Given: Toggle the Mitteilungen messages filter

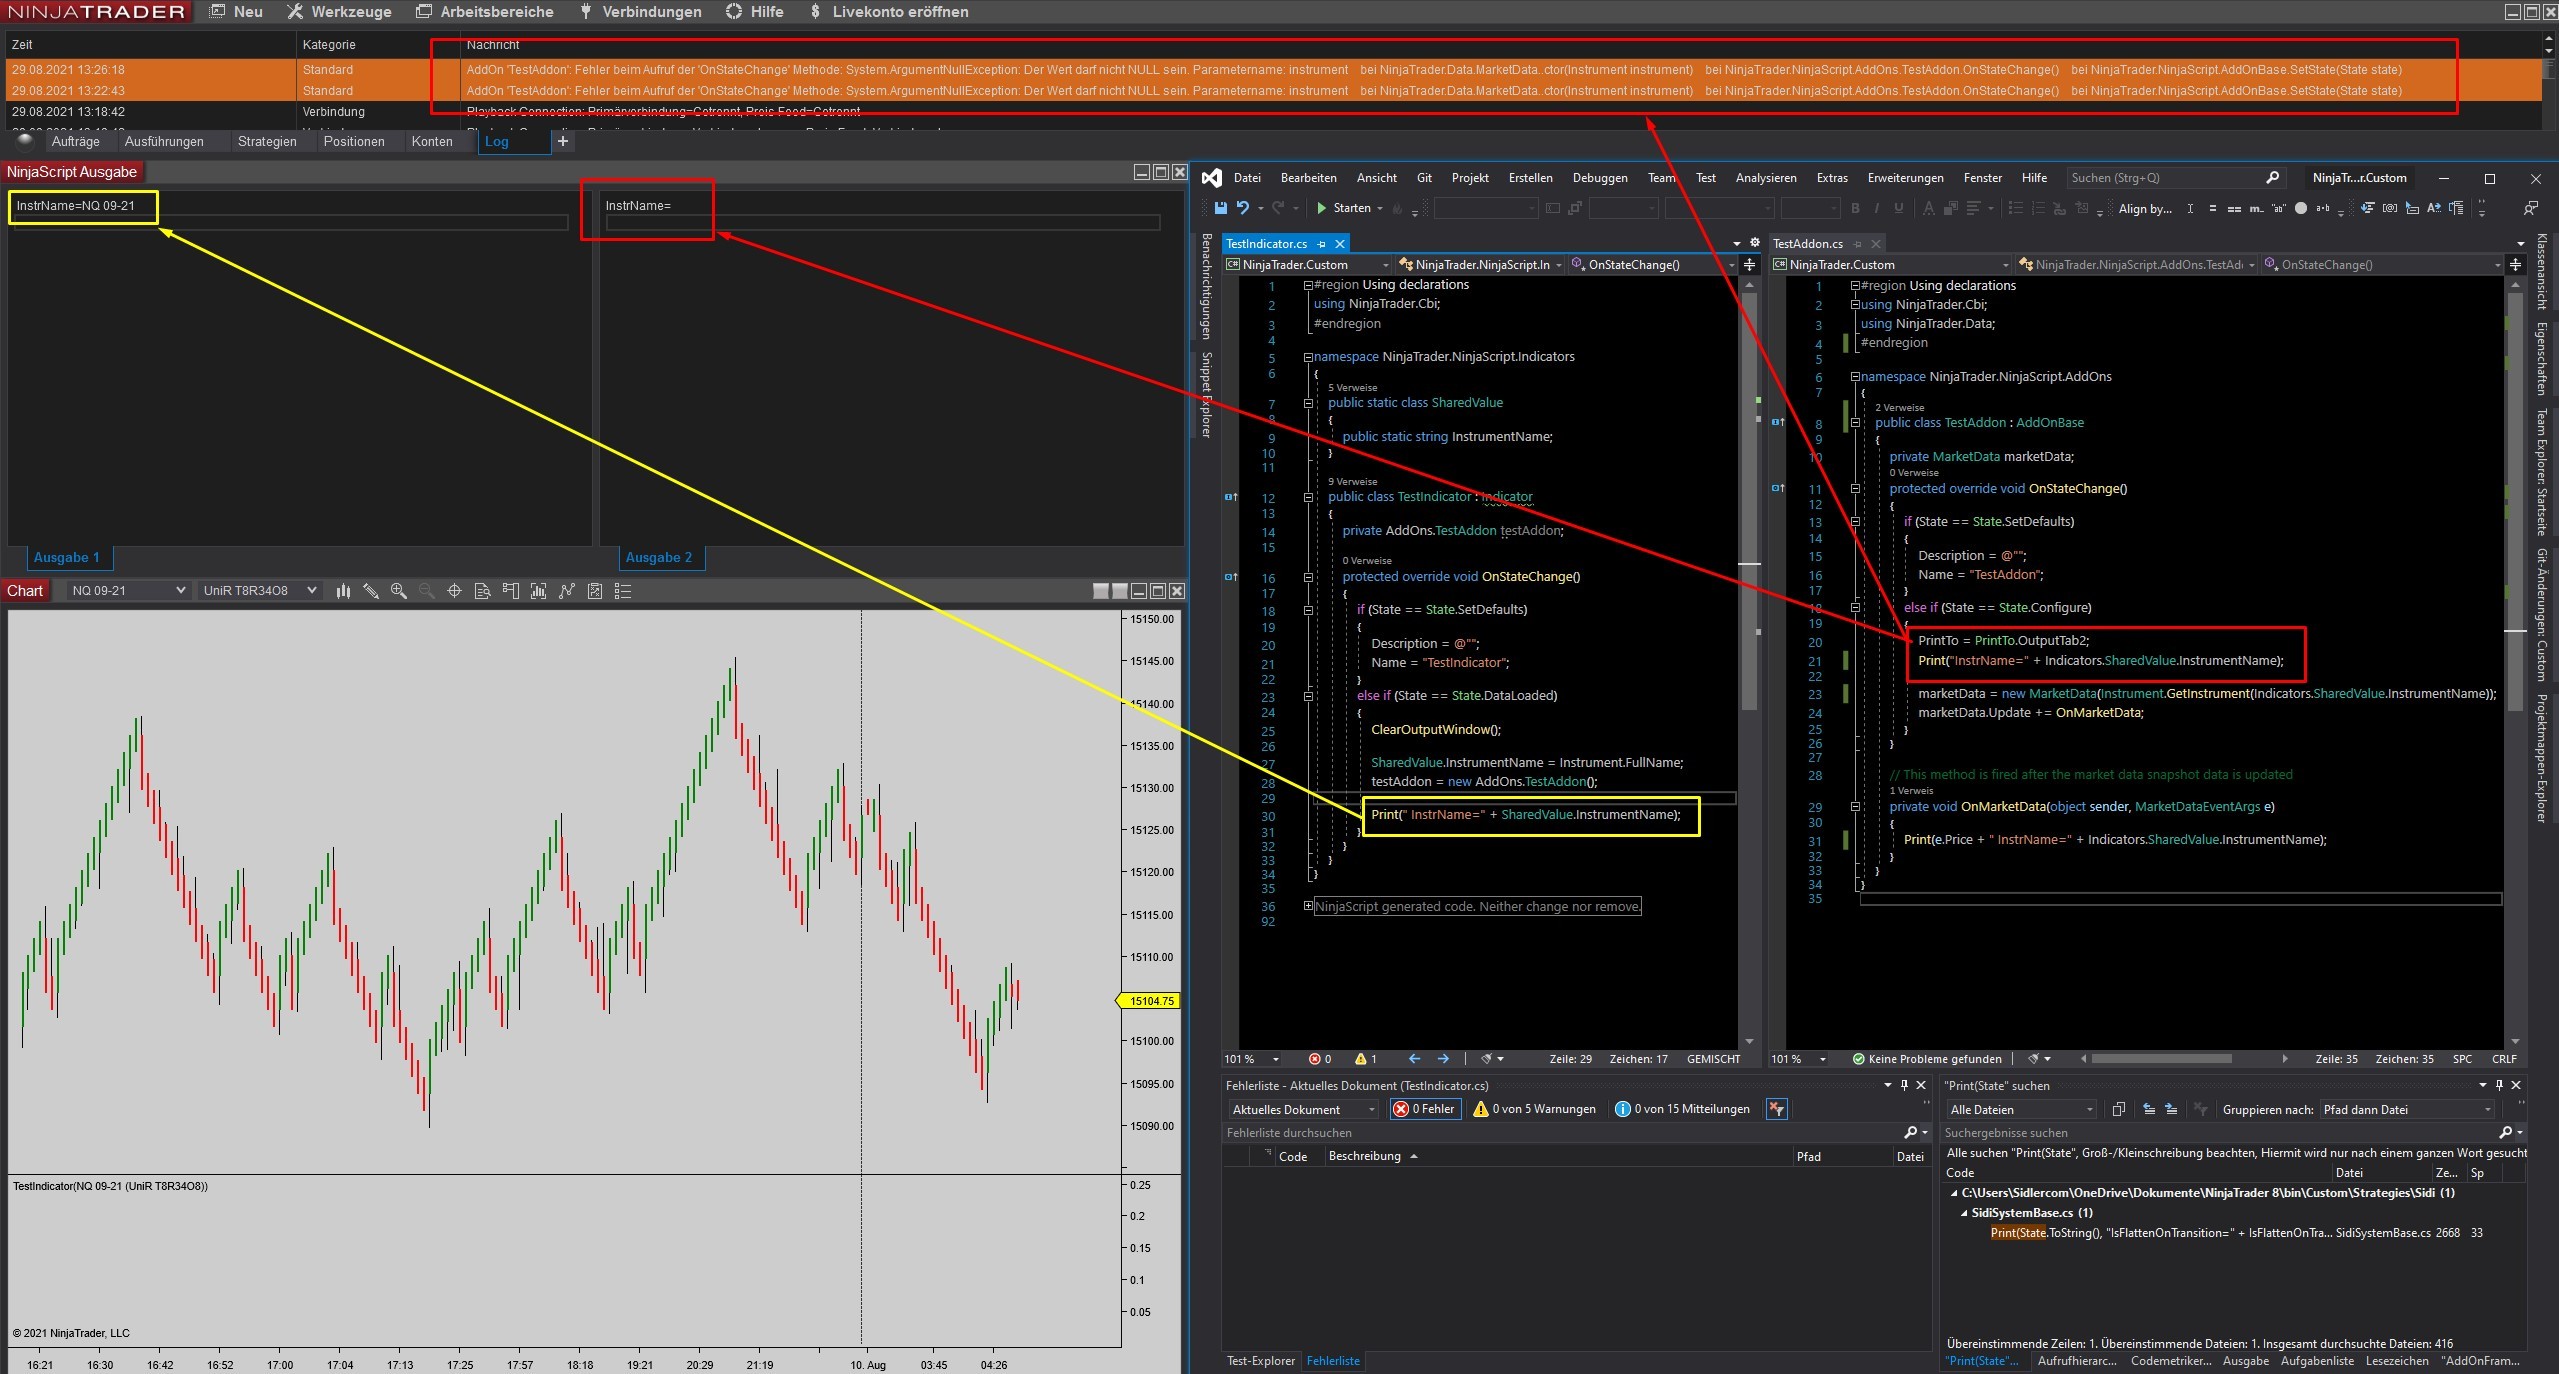Looking at the screenshot, I should coord(1682,1109).
